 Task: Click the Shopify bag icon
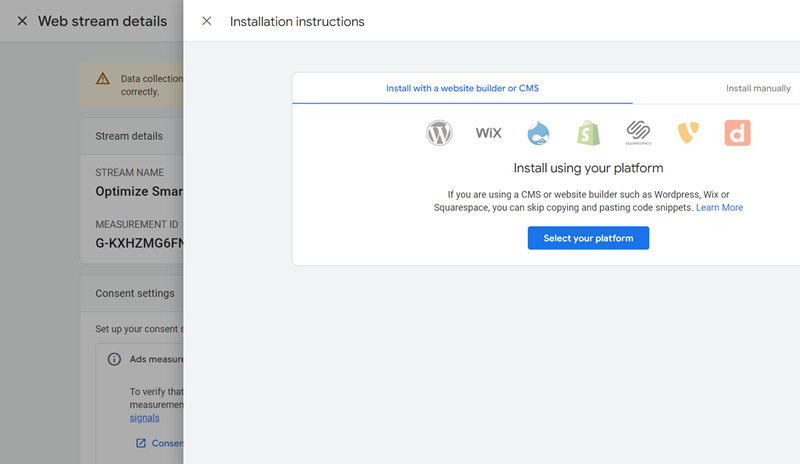(588, 133)
